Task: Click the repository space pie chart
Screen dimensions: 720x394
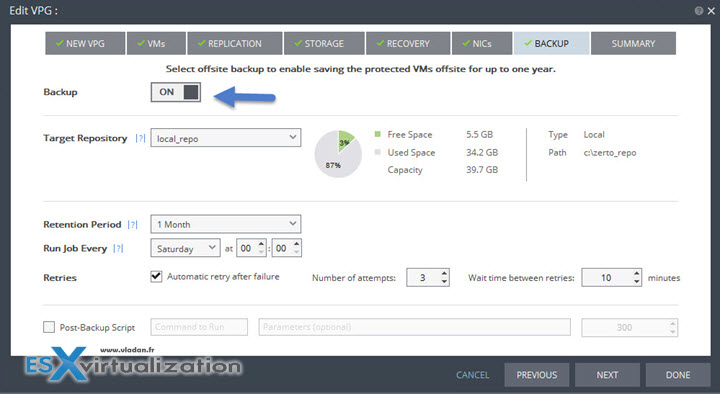Action: 338,154
